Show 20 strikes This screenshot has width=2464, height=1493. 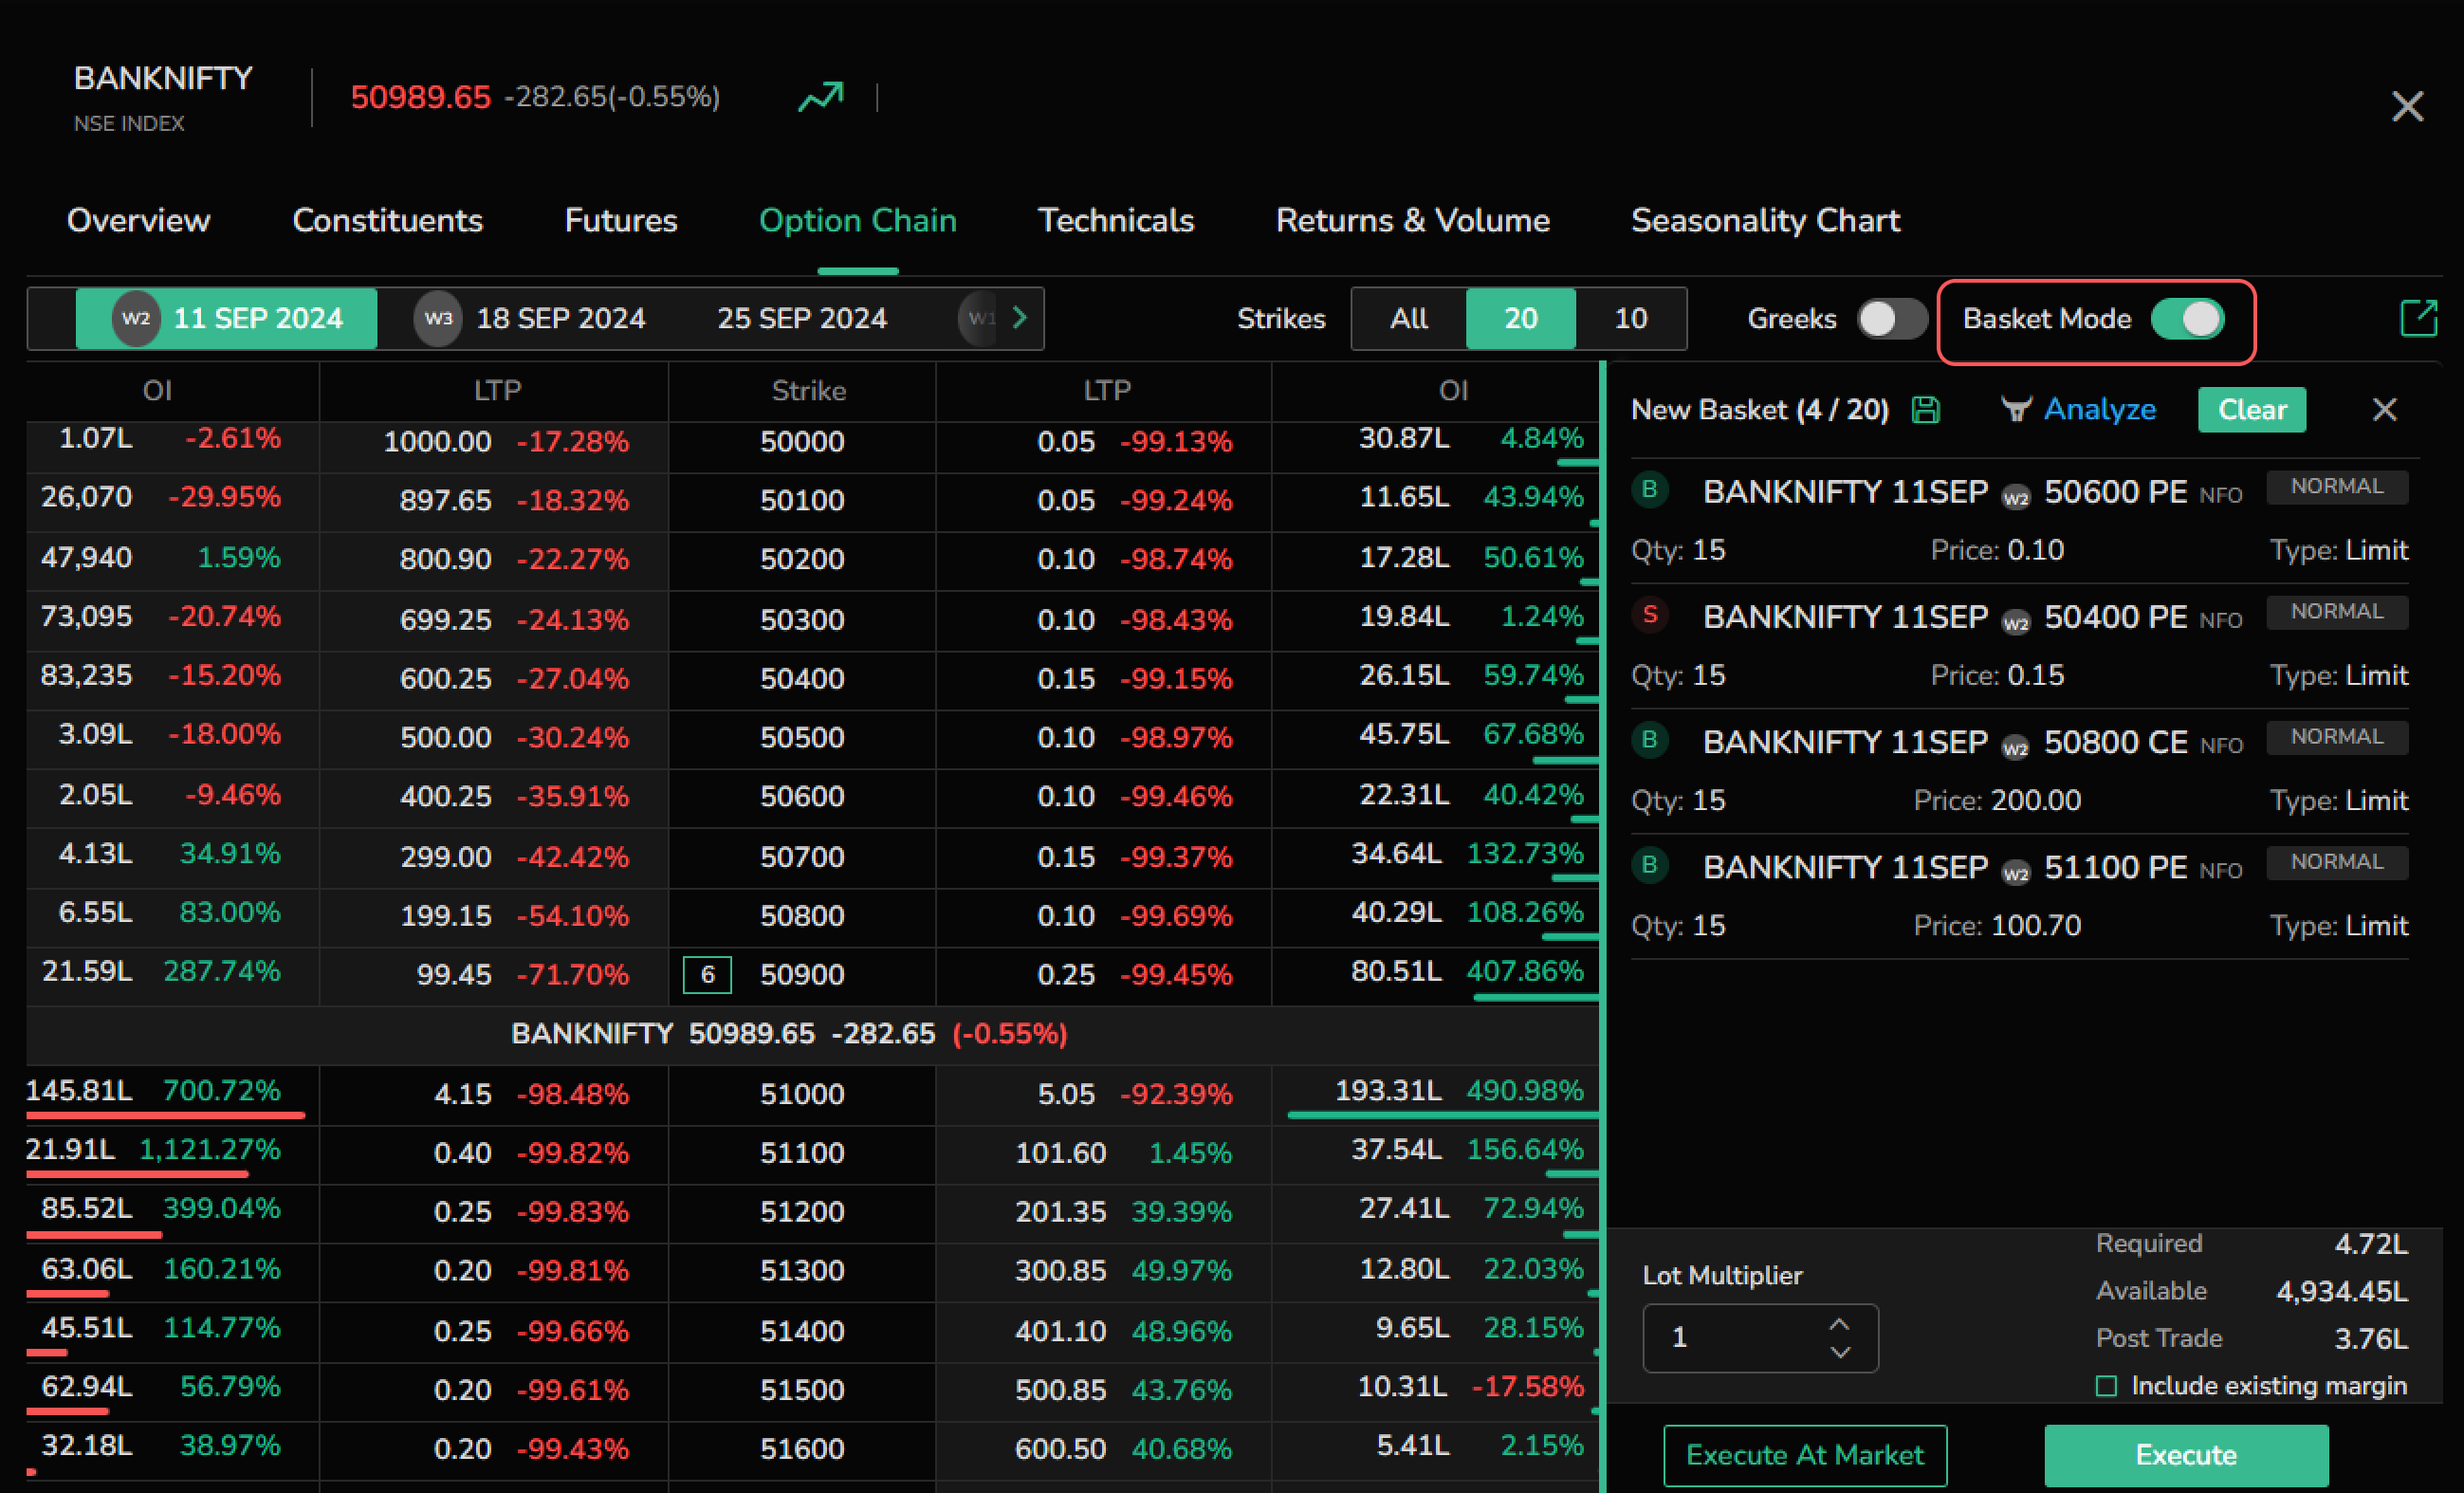point(1520,318)
